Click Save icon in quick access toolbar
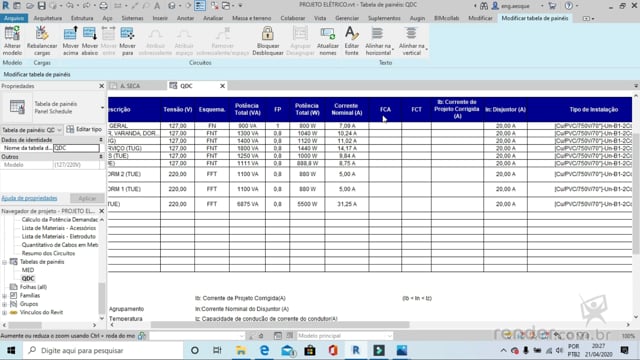Image resolution: width=640 pixels, height=360 pixels. coord(42,6)
